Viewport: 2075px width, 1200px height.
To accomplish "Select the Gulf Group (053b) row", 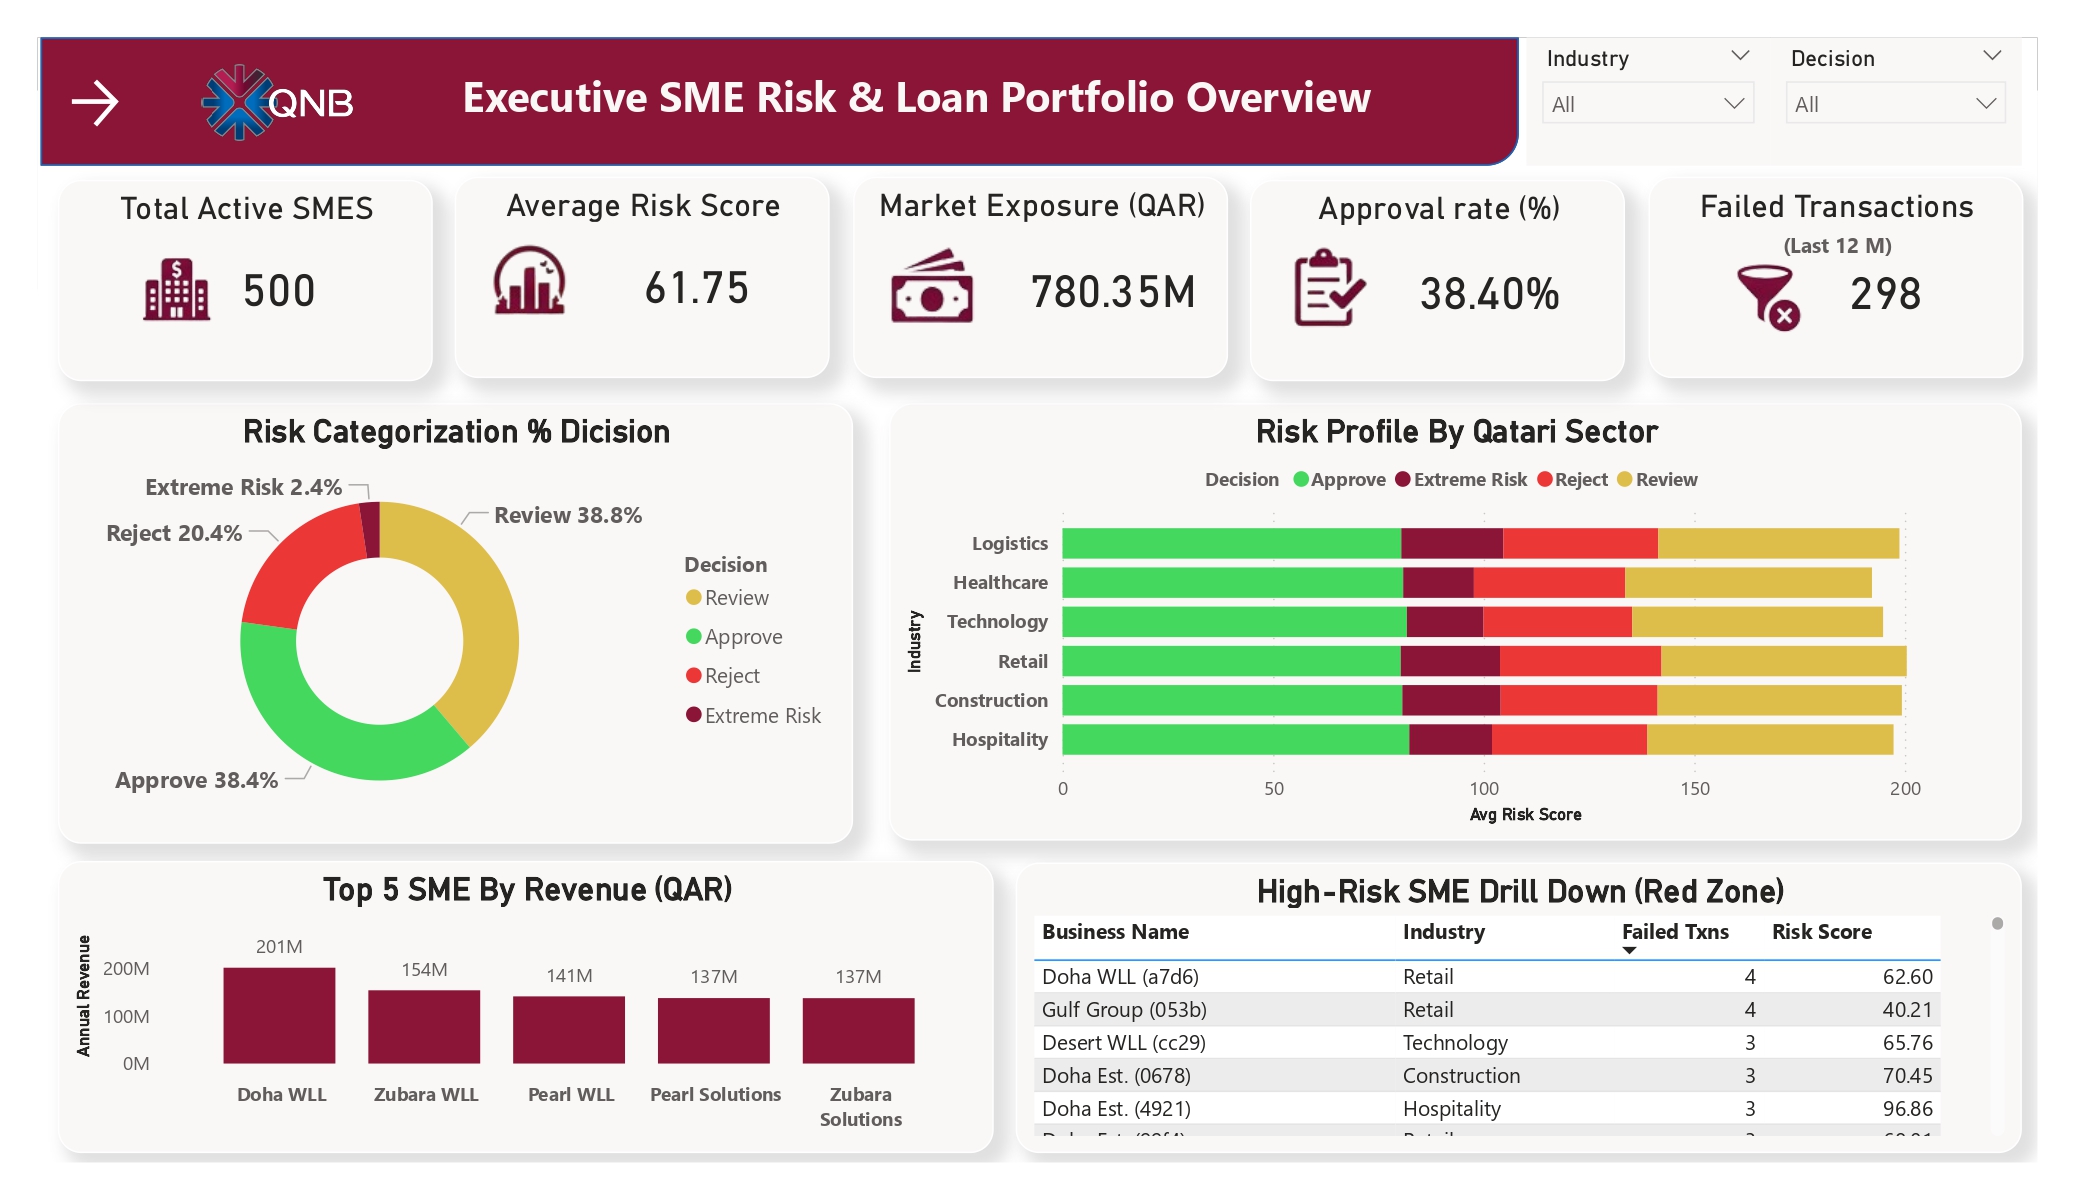I will [1487, 1010].
